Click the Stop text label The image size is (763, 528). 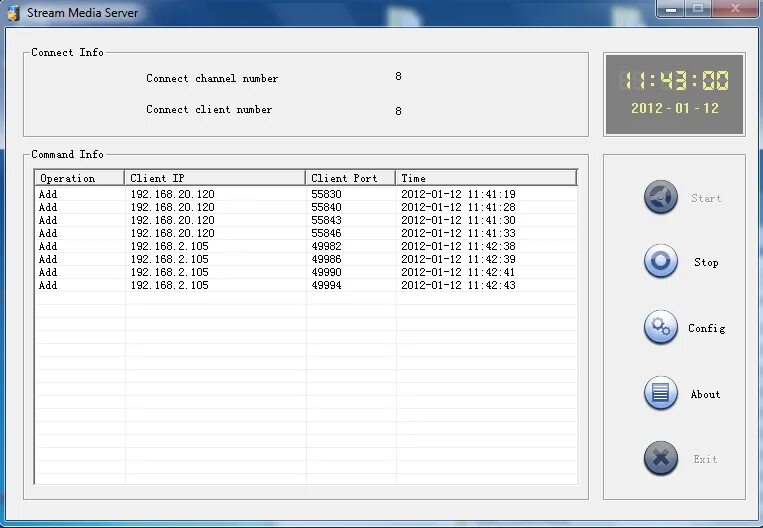[x=706, y=263]
